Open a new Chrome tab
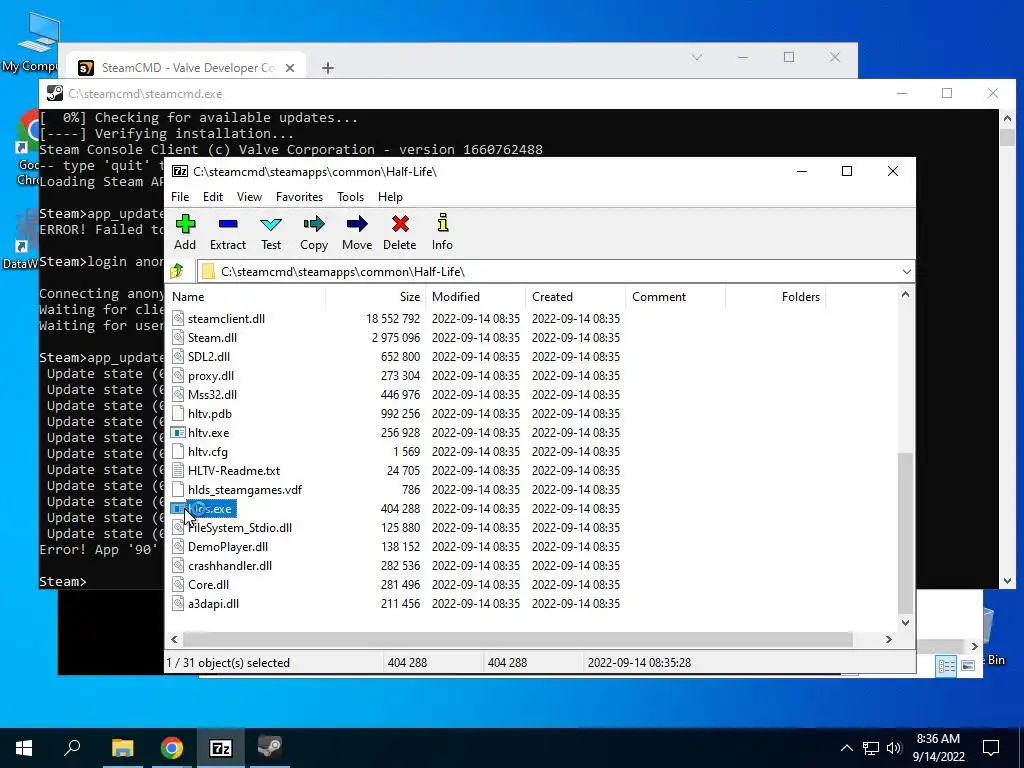Screen dimensions: 1024x768 [328, 68]
